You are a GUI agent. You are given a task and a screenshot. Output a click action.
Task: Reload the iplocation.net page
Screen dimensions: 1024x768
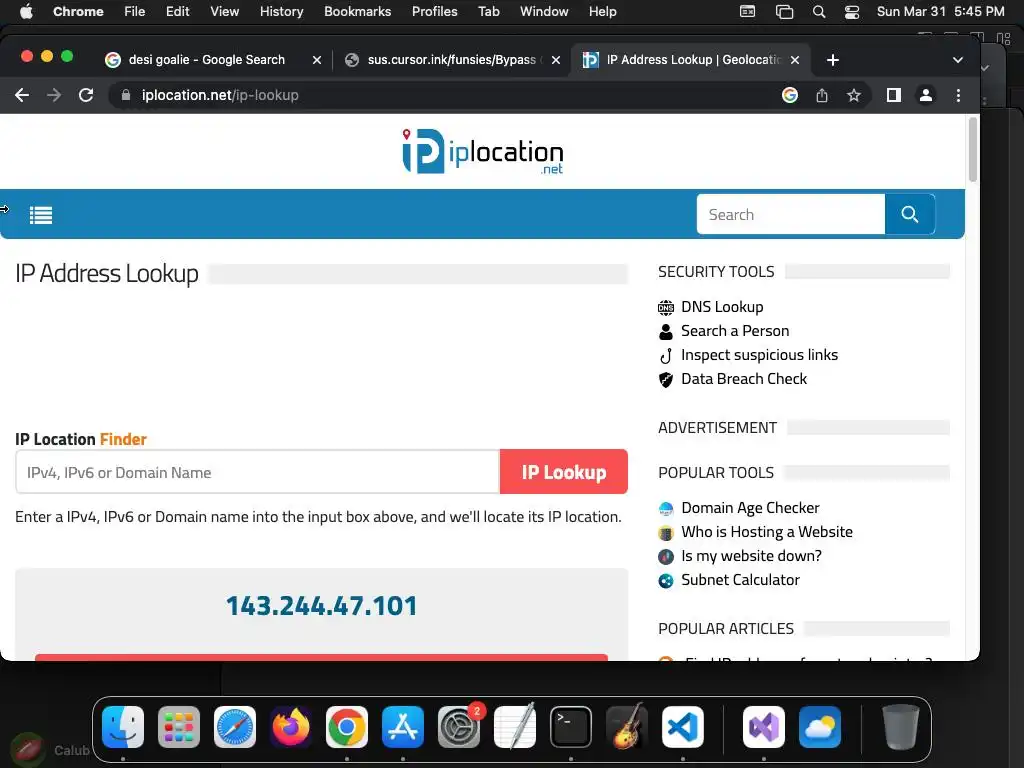tap(86, 95)
